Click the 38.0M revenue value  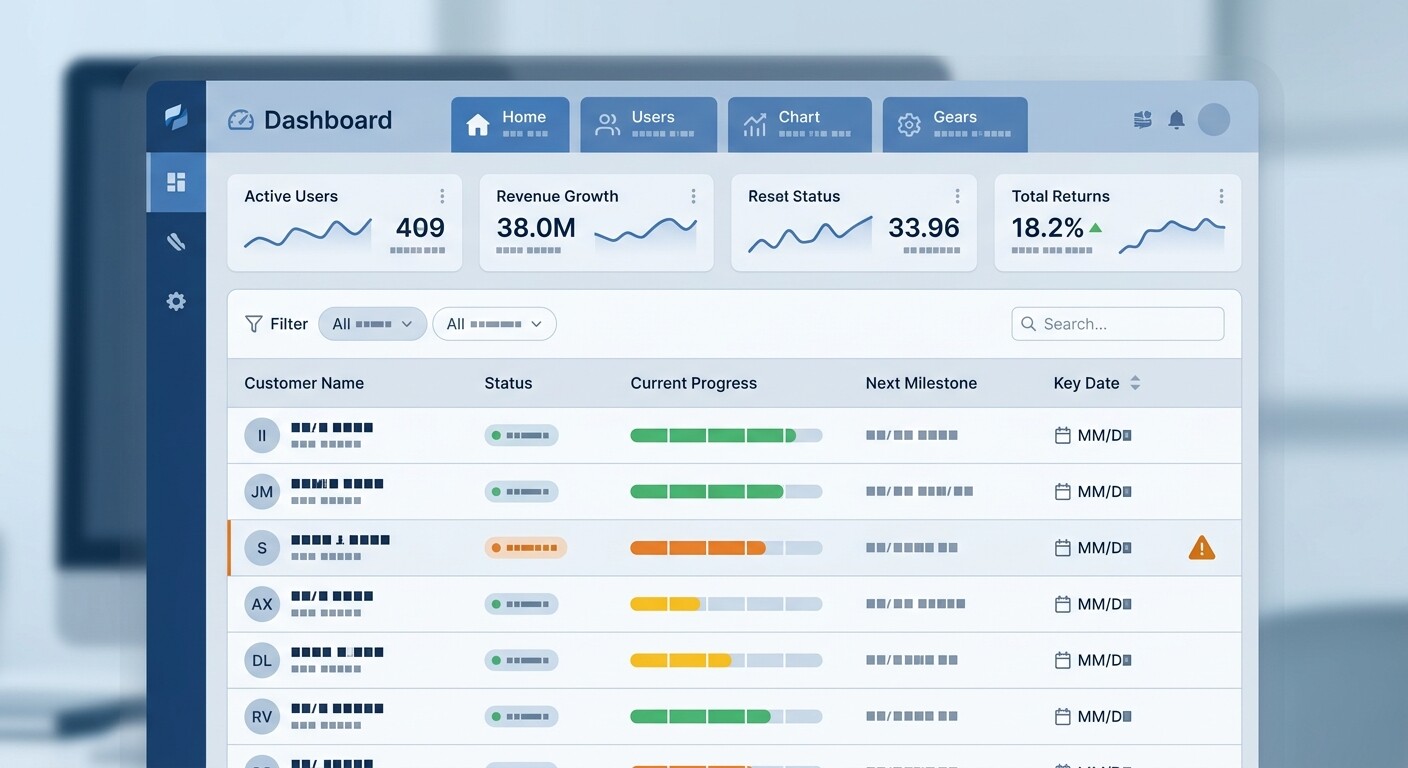[x=536, y=227]
